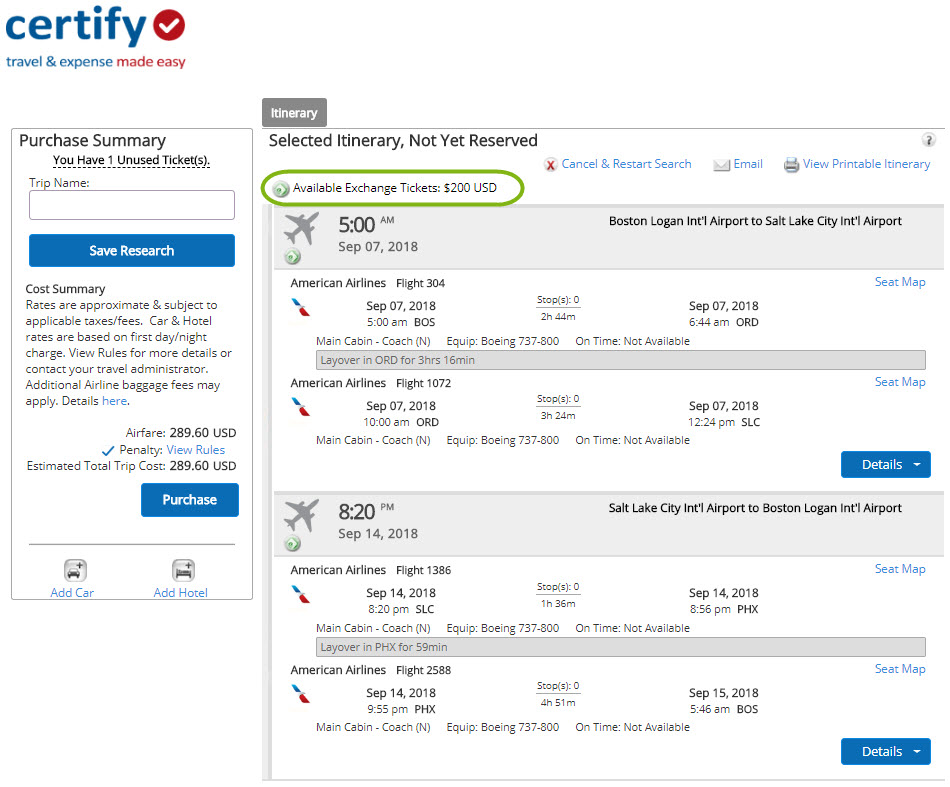Click the Add Hotel bed icon
This screenshot has width=950, height=787.
pyautogui.click(x=183, y=570)
